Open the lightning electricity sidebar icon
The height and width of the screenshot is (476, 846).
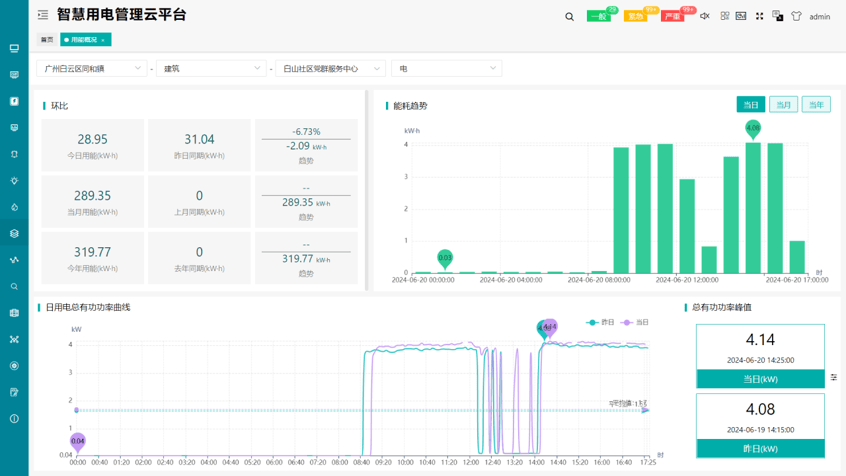coord(14,101)
